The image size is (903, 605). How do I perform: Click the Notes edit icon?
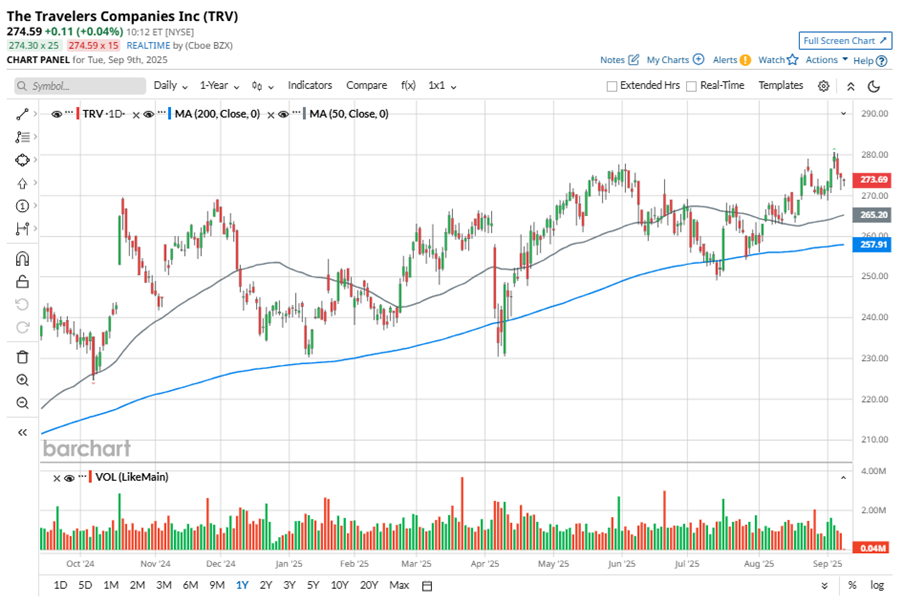(633, 59)
